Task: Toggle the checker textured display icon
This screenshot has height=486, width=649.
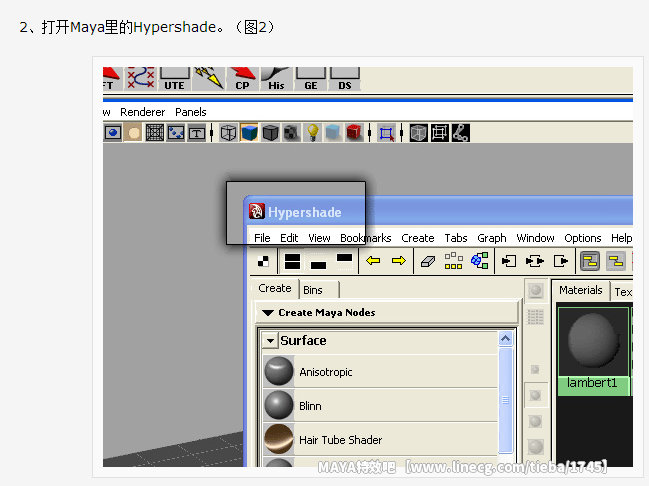Action: coord(291,133)
